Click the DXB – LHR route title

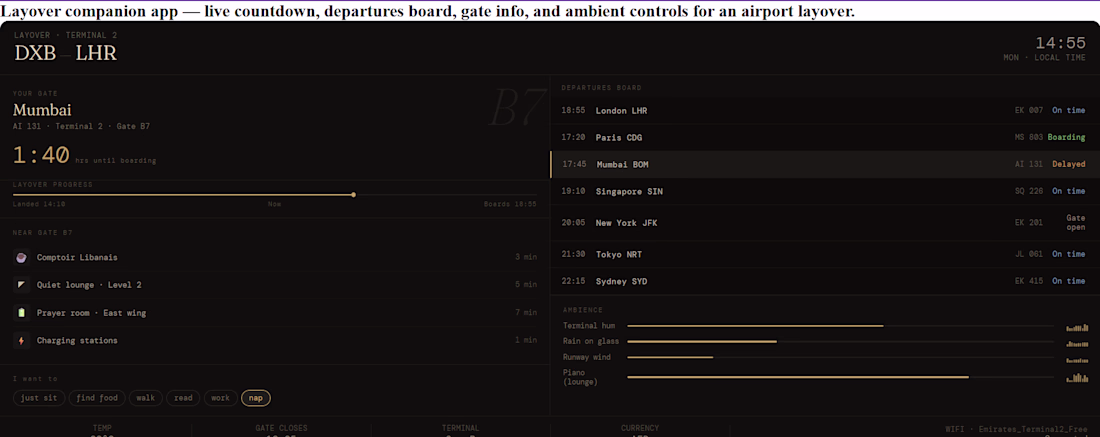pyautogui.click(x=65, y=53)
